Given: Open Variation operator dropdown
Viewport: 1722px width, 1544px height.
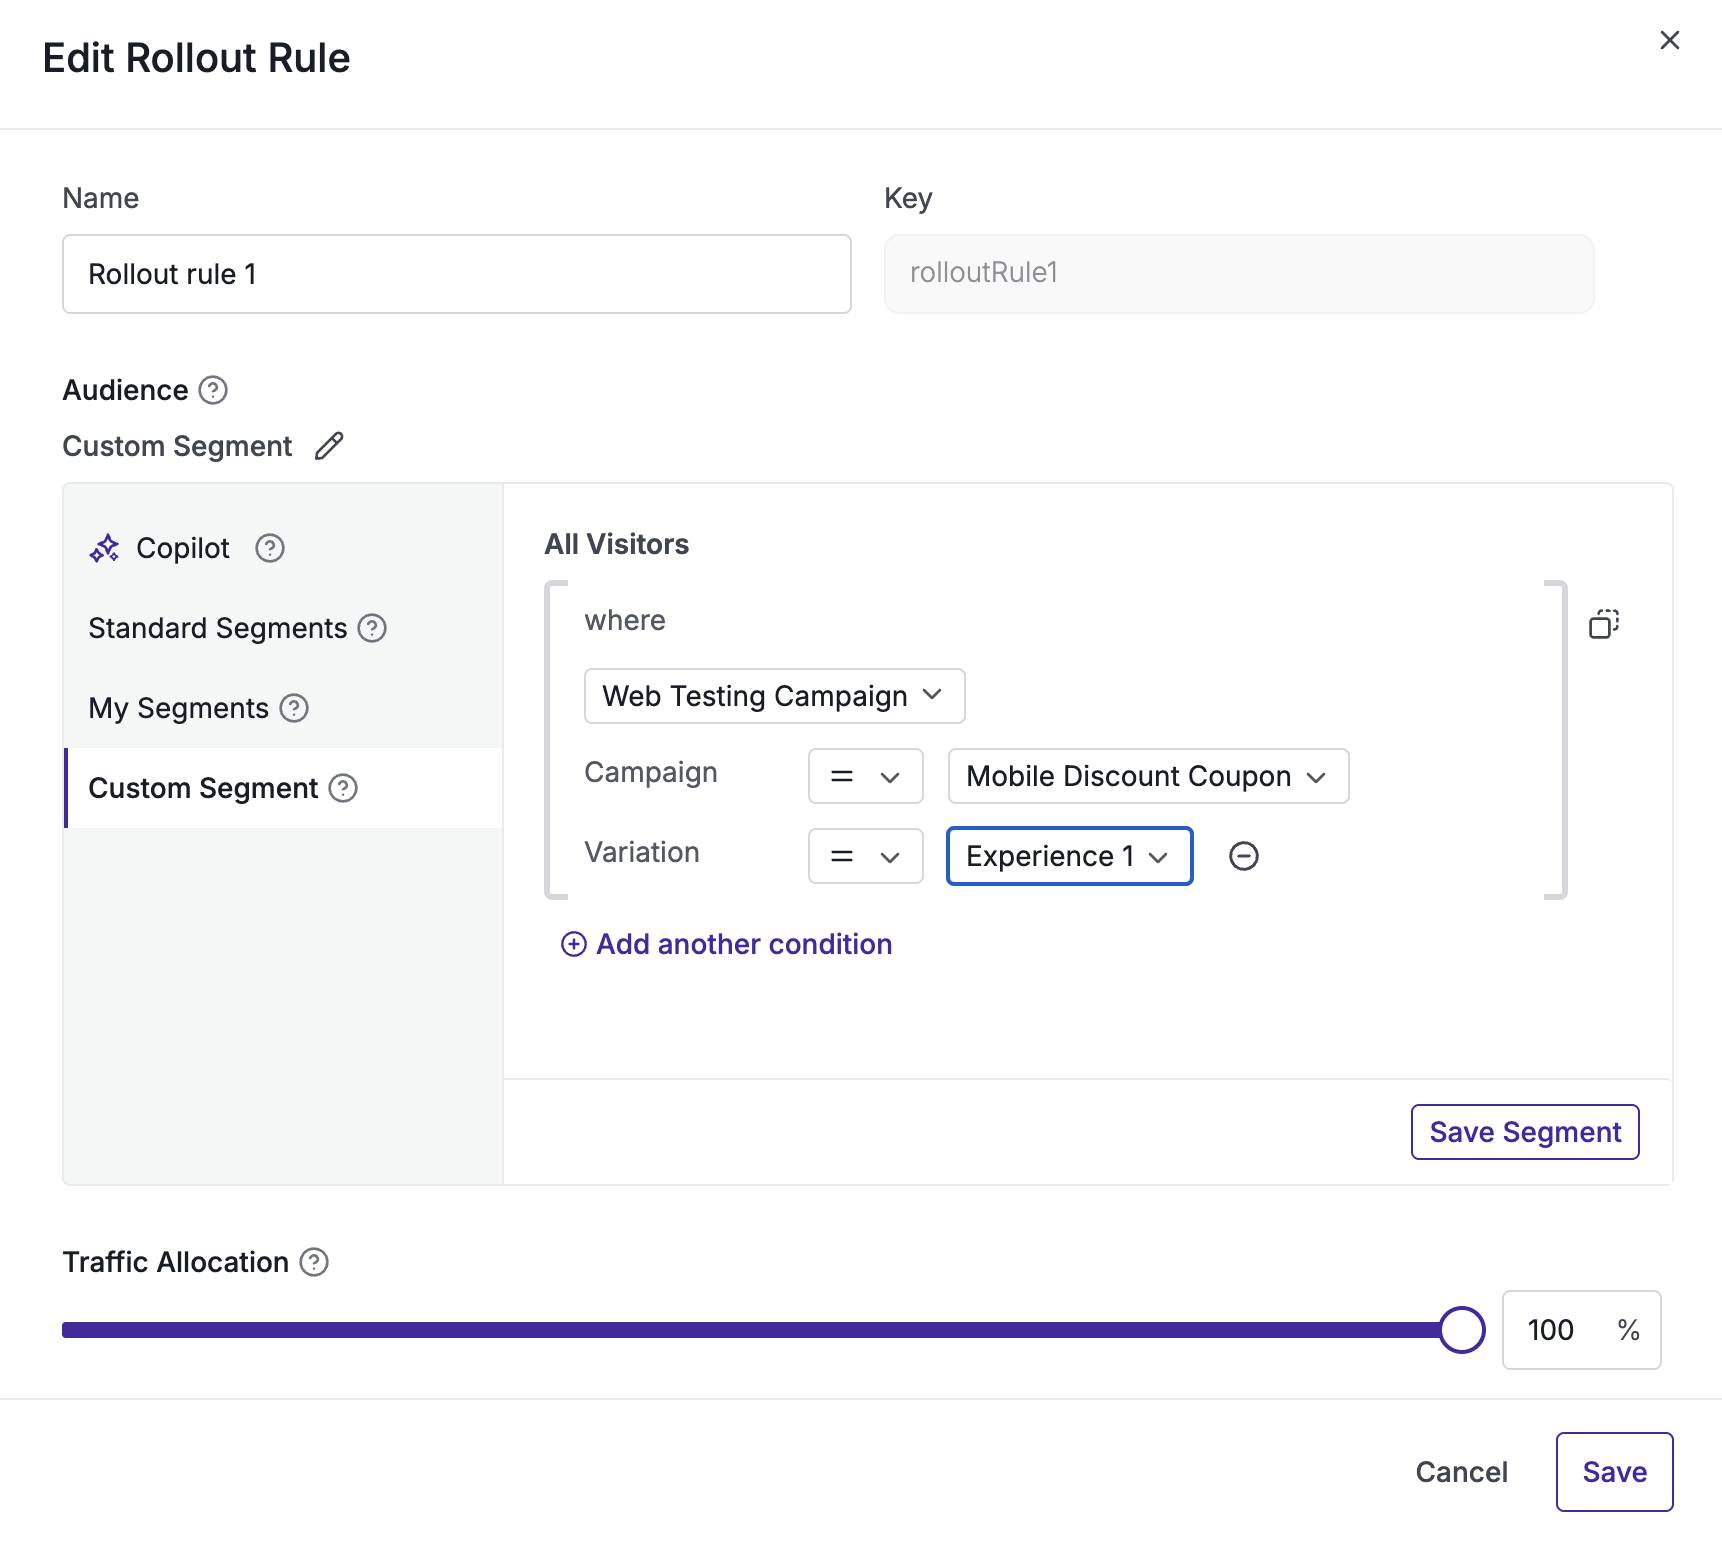Looking at the screenshot, I should (866, 856).
